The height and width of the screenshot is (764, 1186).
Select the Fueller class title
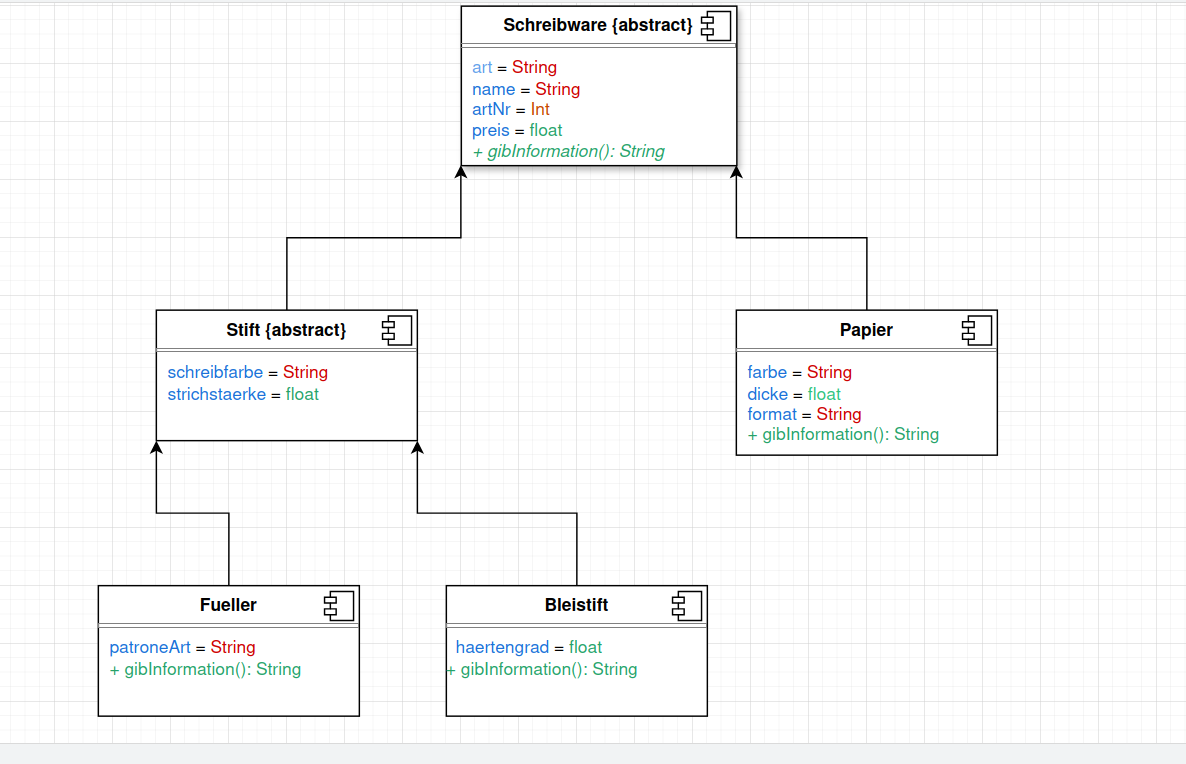pos(228,605)
